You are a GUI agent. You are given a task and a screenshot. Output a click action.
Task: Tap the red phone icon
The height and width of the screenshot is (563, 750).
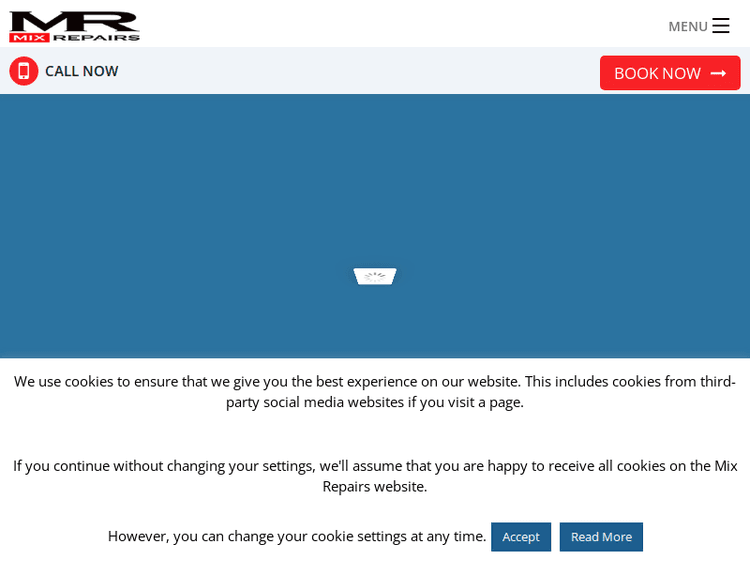[x=24, y=71]
